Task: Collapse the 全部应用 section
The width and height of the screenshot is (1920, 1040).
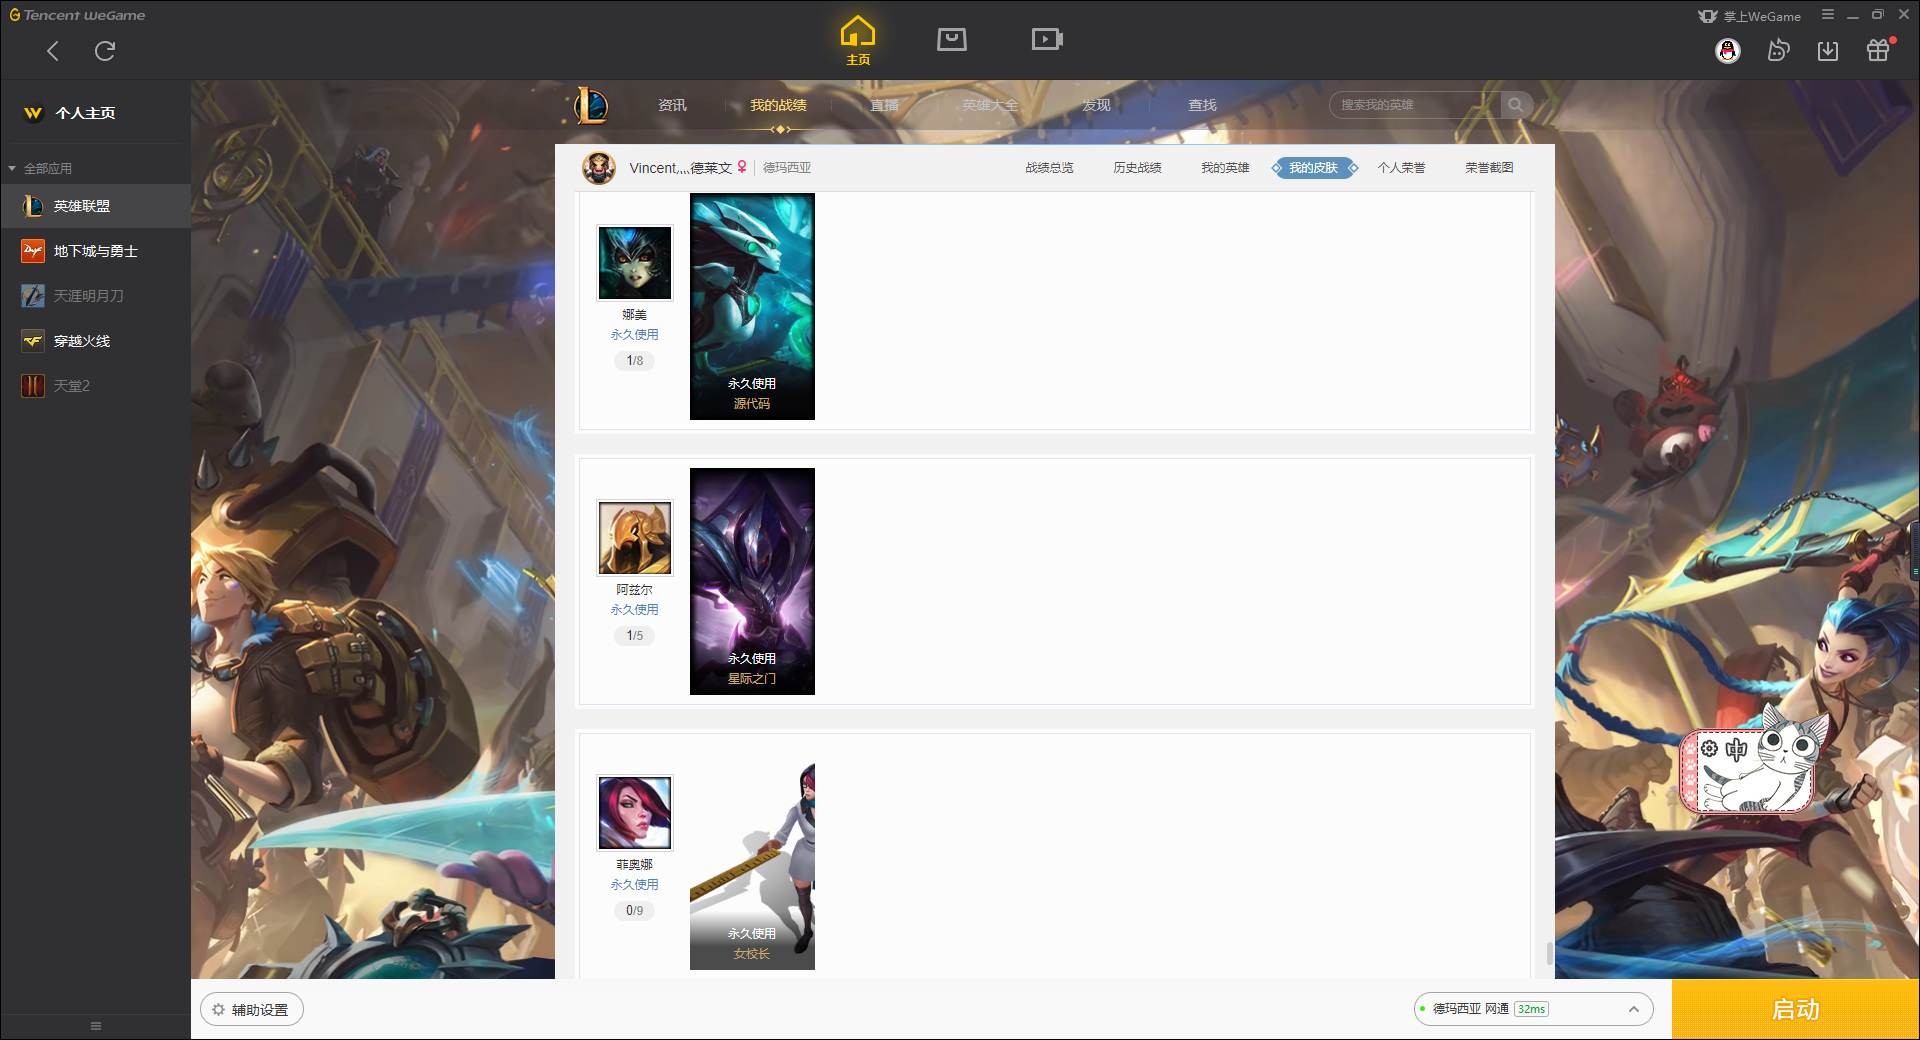Action: pyautogui.click(x=41, y=168)
